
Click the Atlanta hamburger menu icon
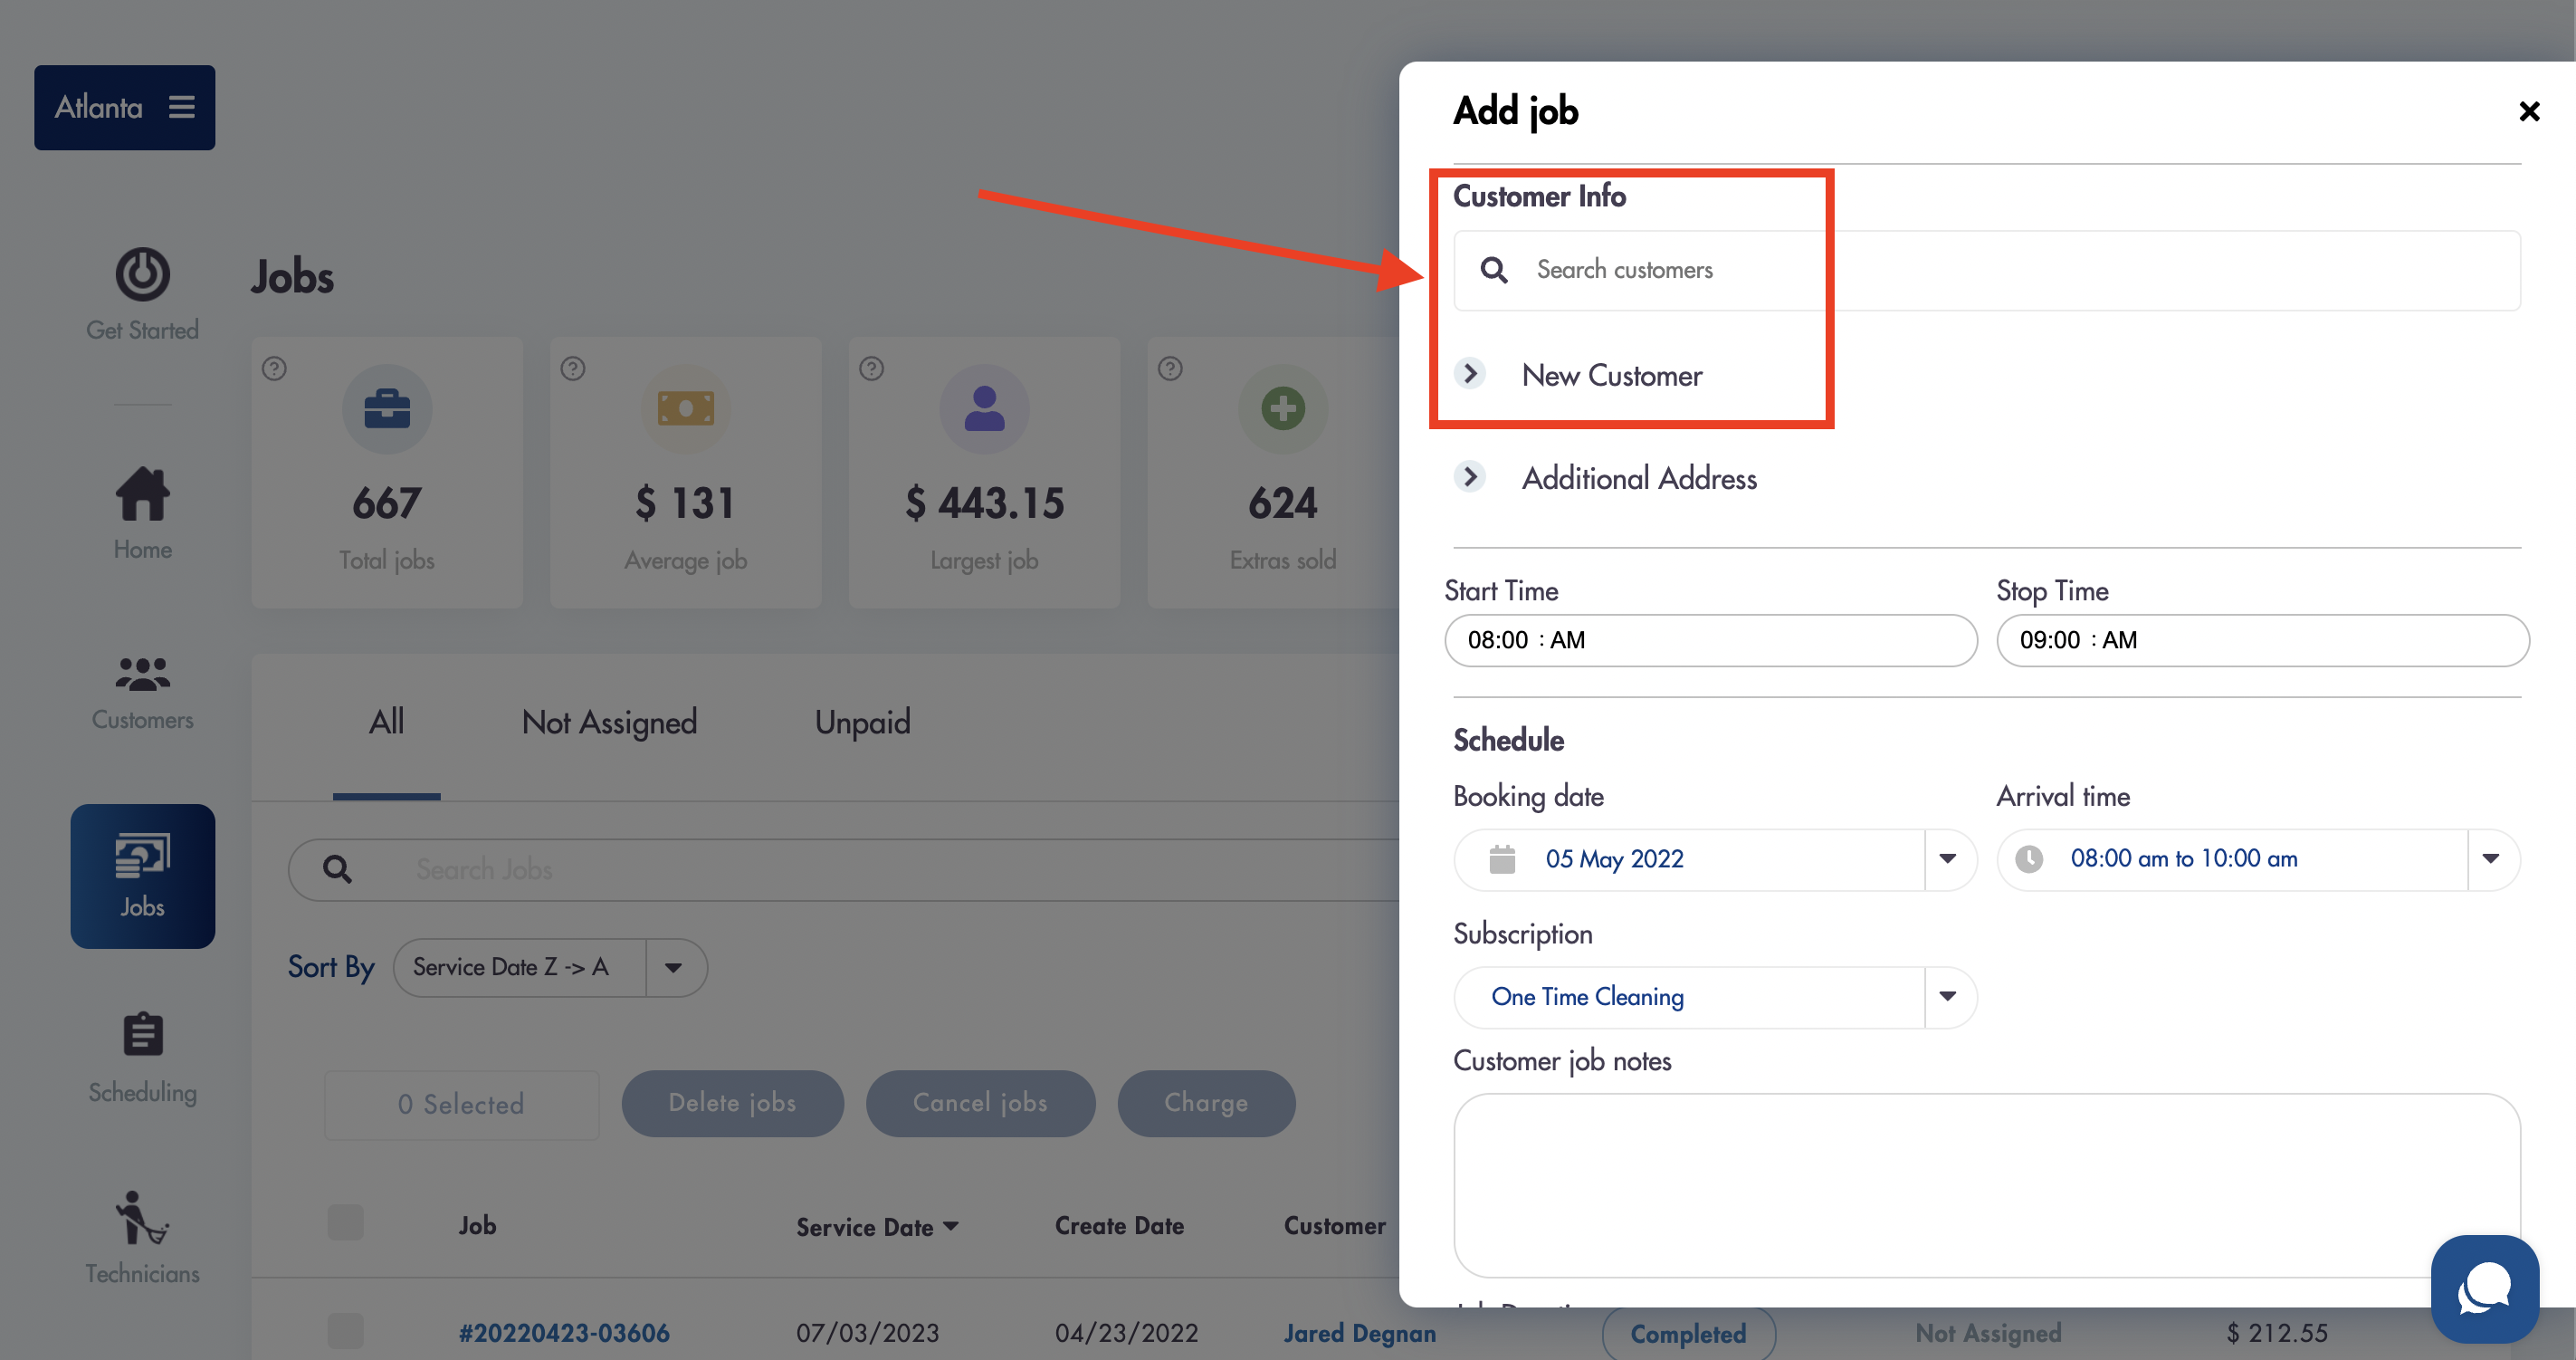pyautogui.click(x=181, y=107)
